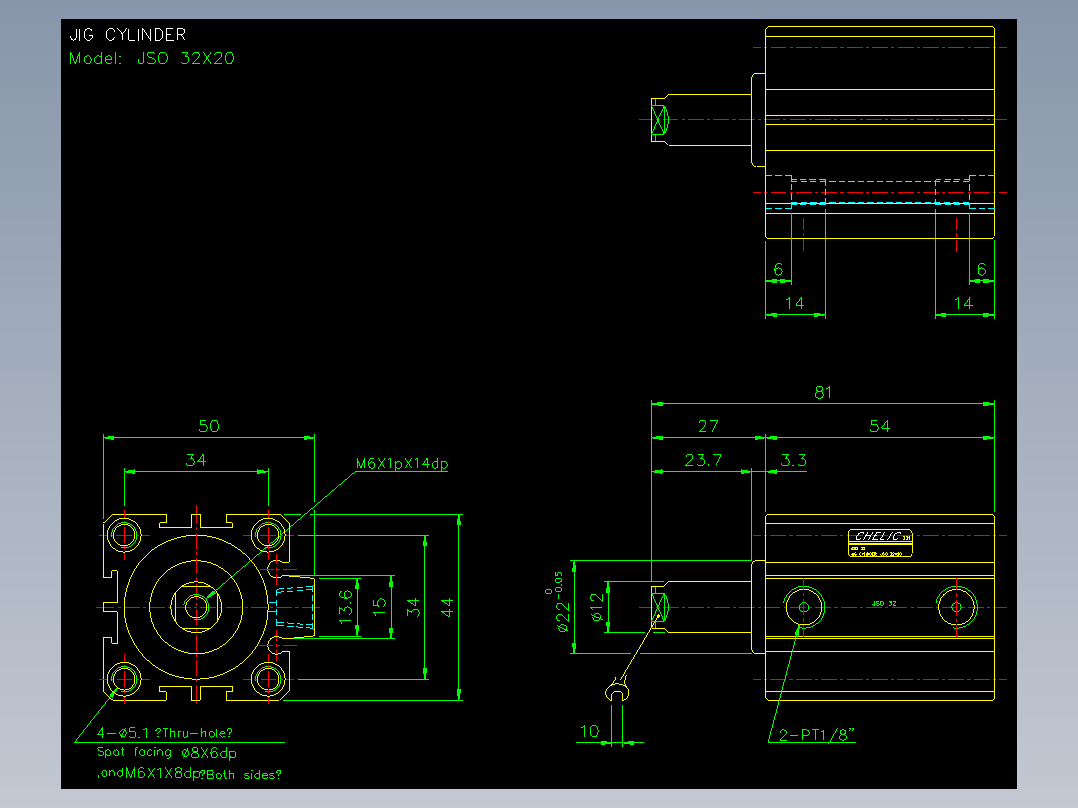Click the 81 overall length dimension
The height and width of the screenshot is (808, 1078).
(823, 393)
